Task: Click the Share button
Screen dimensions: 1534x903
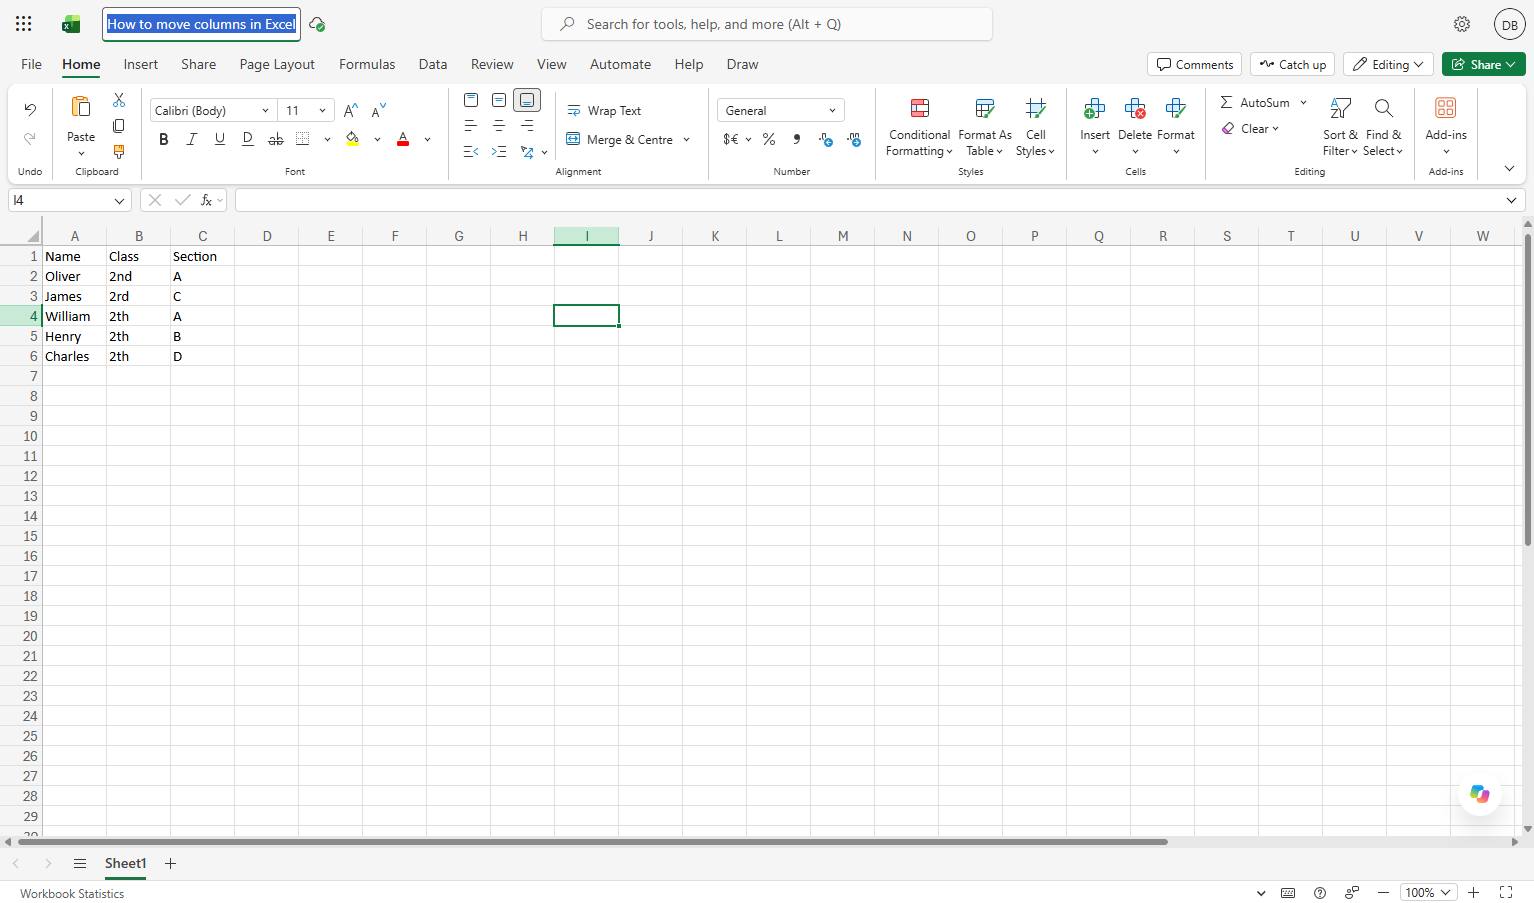Action: click(1483, 64)
